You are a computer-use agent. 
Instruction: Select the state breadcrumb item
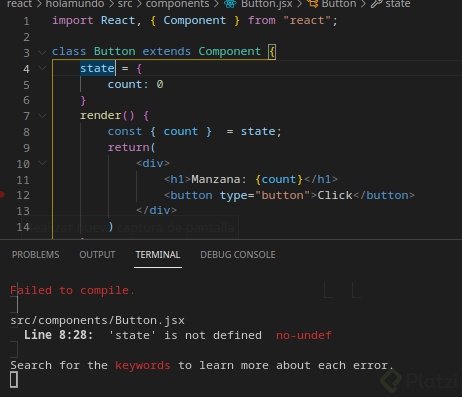tap(398, 4)
